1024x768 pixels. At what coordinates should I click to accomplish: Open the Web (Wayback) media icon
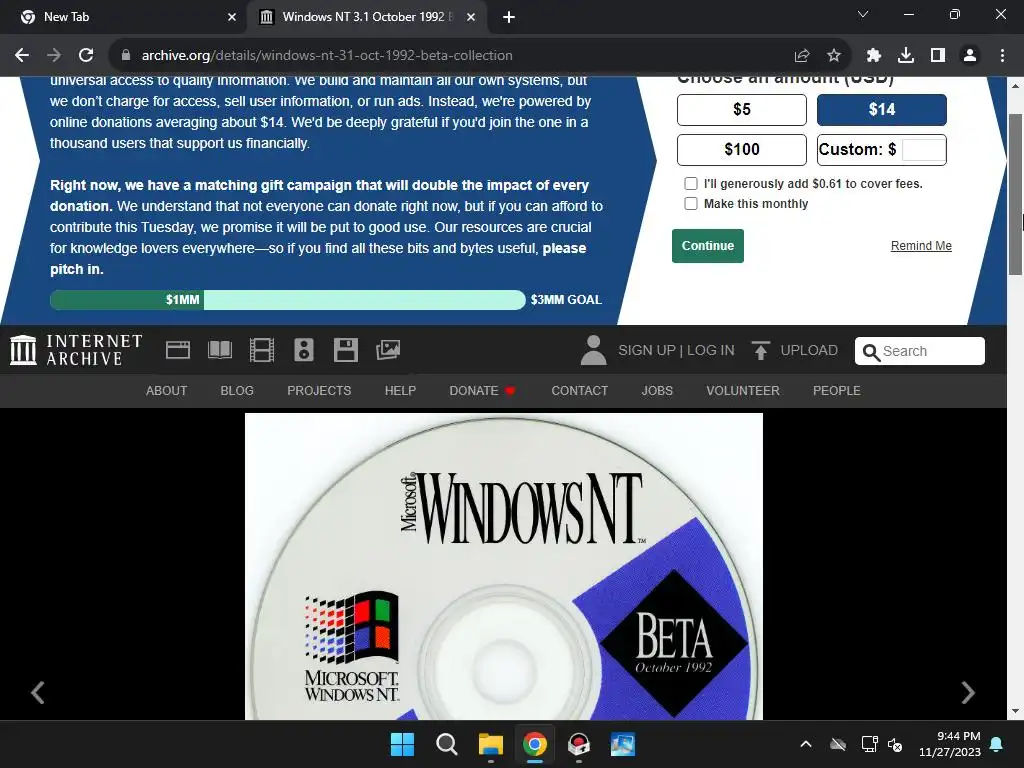point(178,350)
